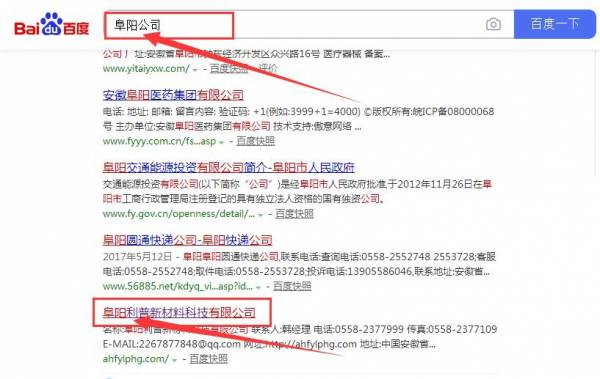600x379 pixels.
Task: Open 百度快照 for 56885.net result
Action: coord(292,286)
